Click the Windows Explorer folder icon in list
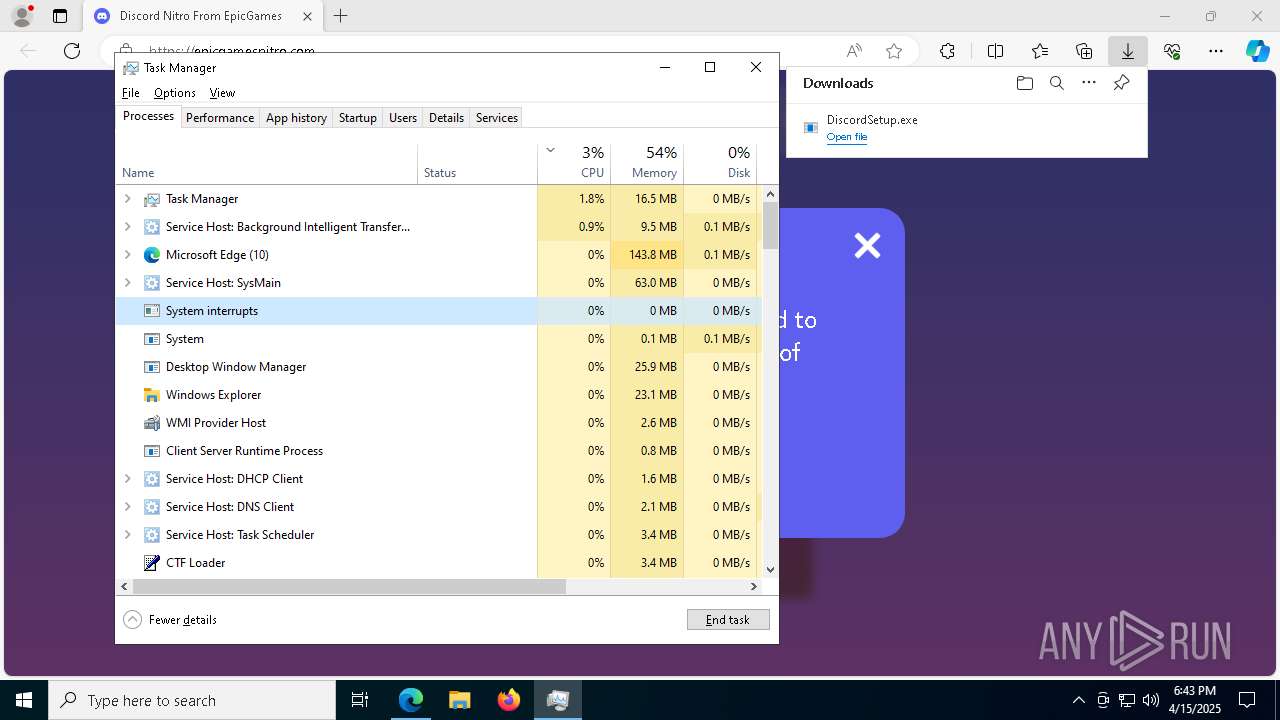This screenshot has height=720, width=1280. point(152,395)
